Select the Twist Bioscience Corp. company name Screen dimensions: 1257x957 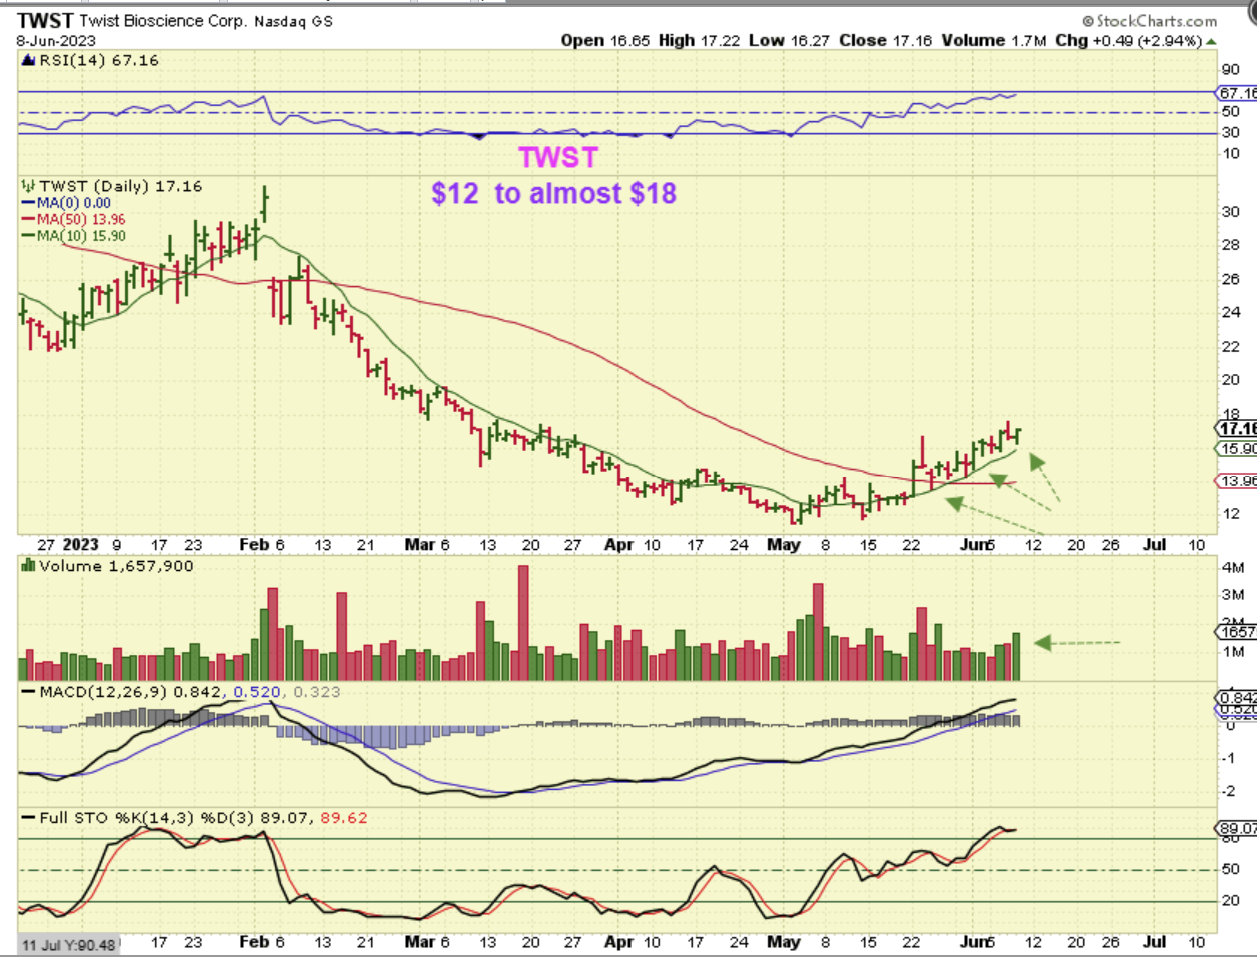tap(163, 21)
